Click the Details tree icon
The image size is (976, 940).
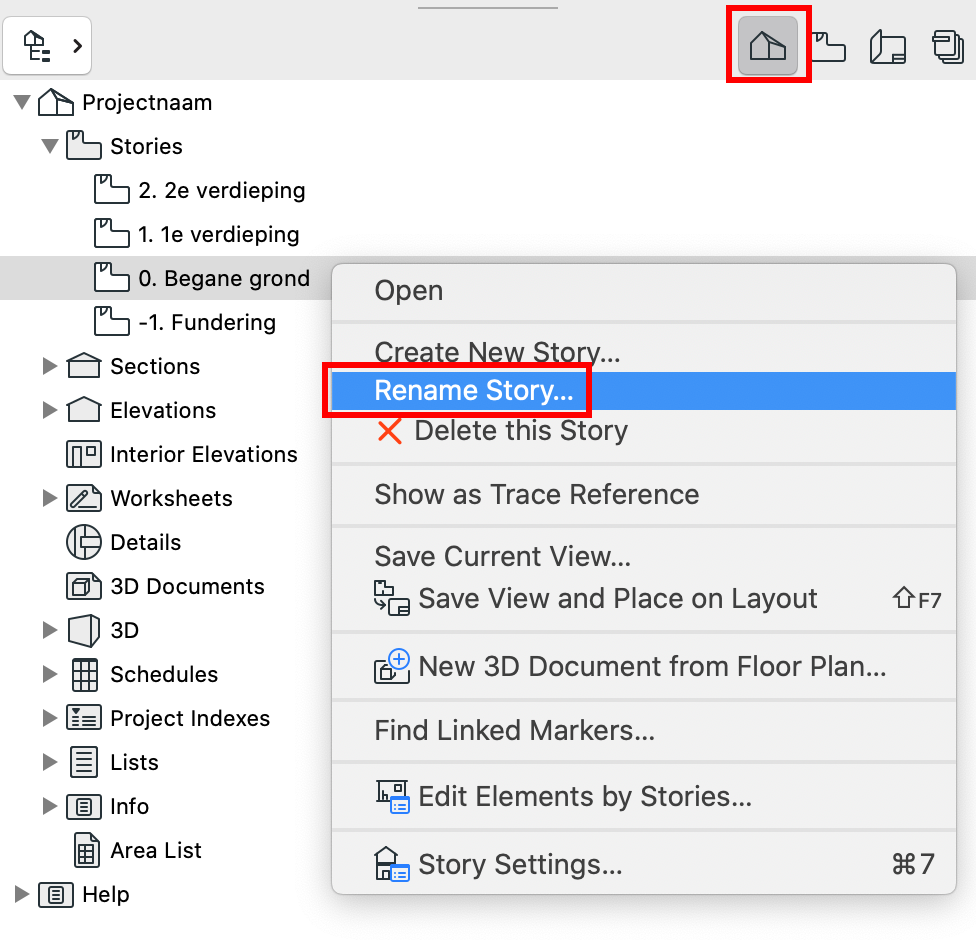coord(83,542)
